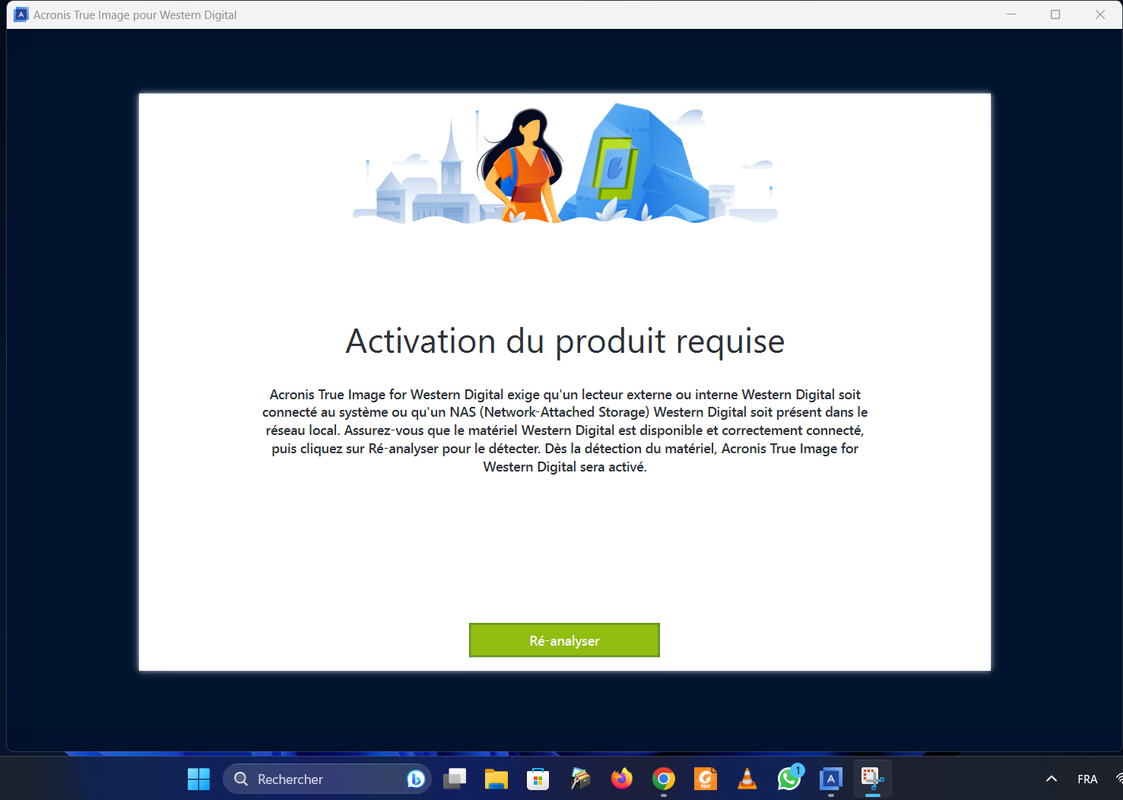Viewport: 1123px width, 800px height.
Task: Switch to the Snipping Tool in the taskbar
Action: pos(872,779)
